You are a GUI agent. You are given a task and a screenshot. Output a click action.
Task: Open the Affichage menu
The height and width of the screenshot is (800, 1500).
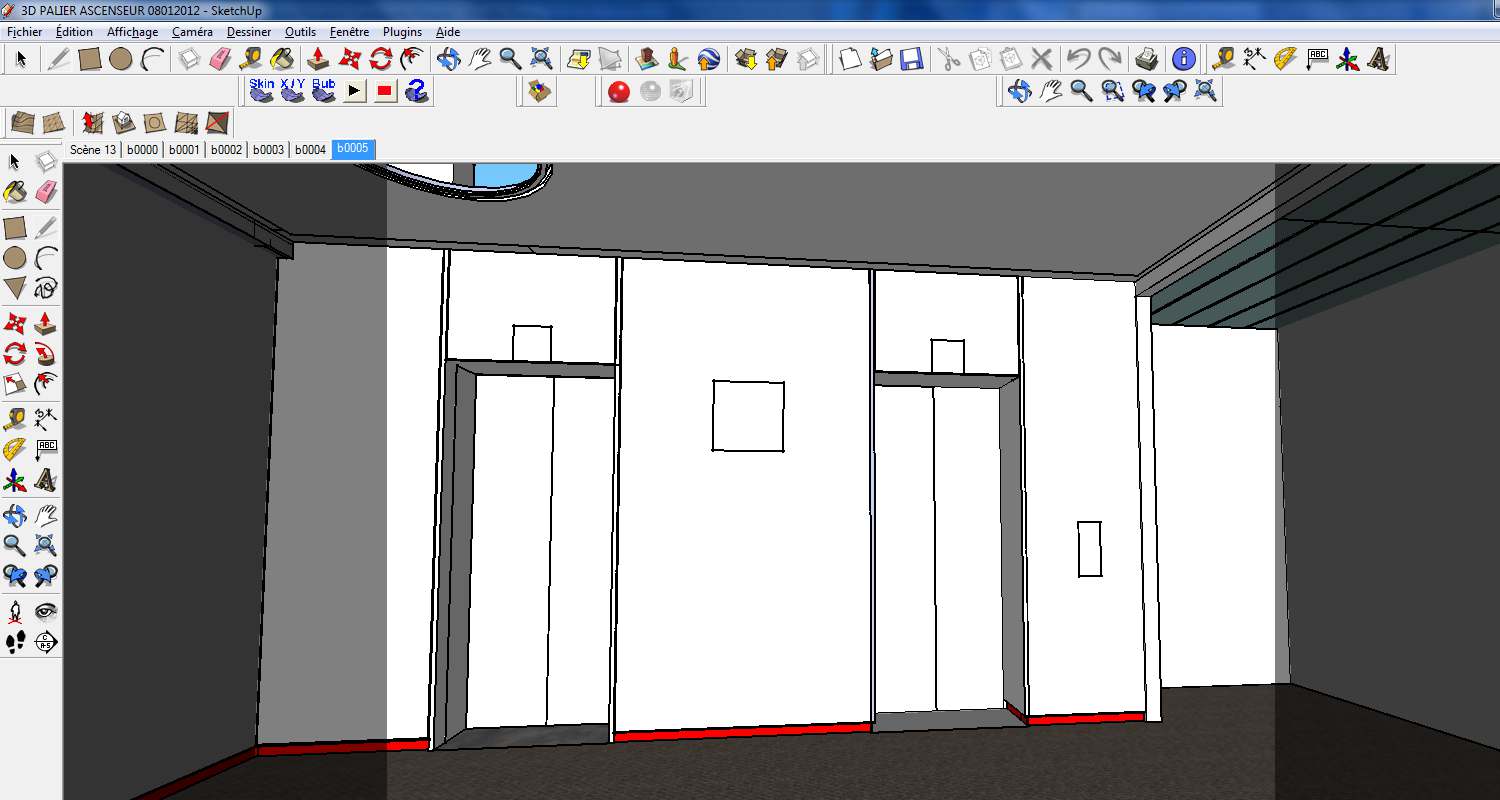[x=132, y=32]
